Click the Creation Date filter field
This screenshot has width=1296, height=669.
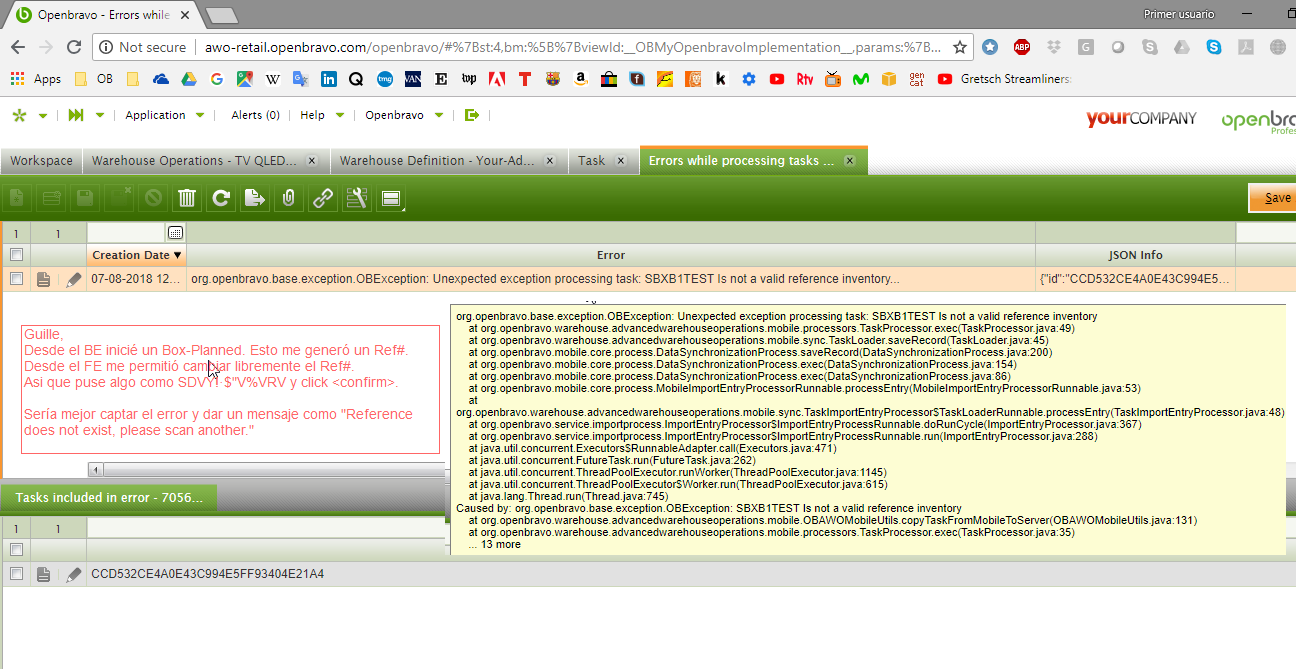coord(127,233)
